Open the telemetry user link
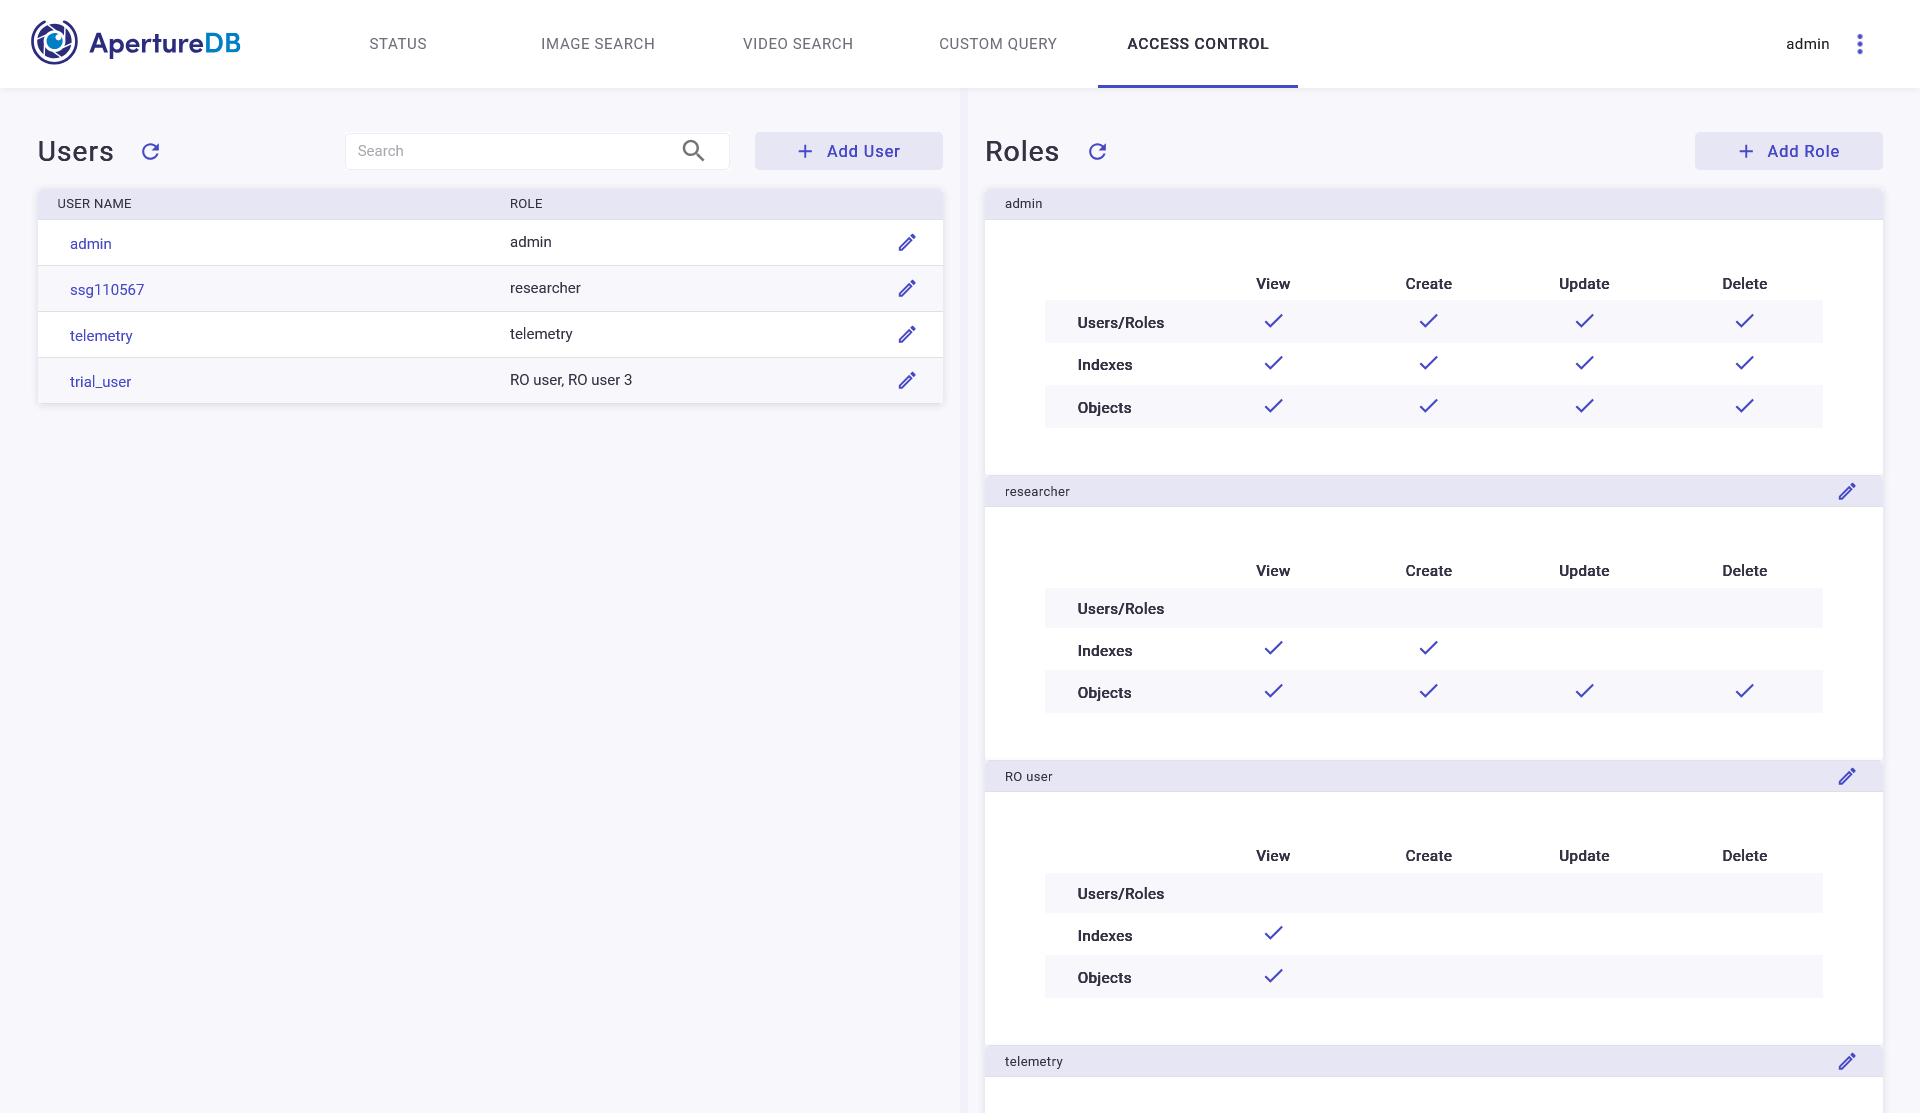 point(101,336)
